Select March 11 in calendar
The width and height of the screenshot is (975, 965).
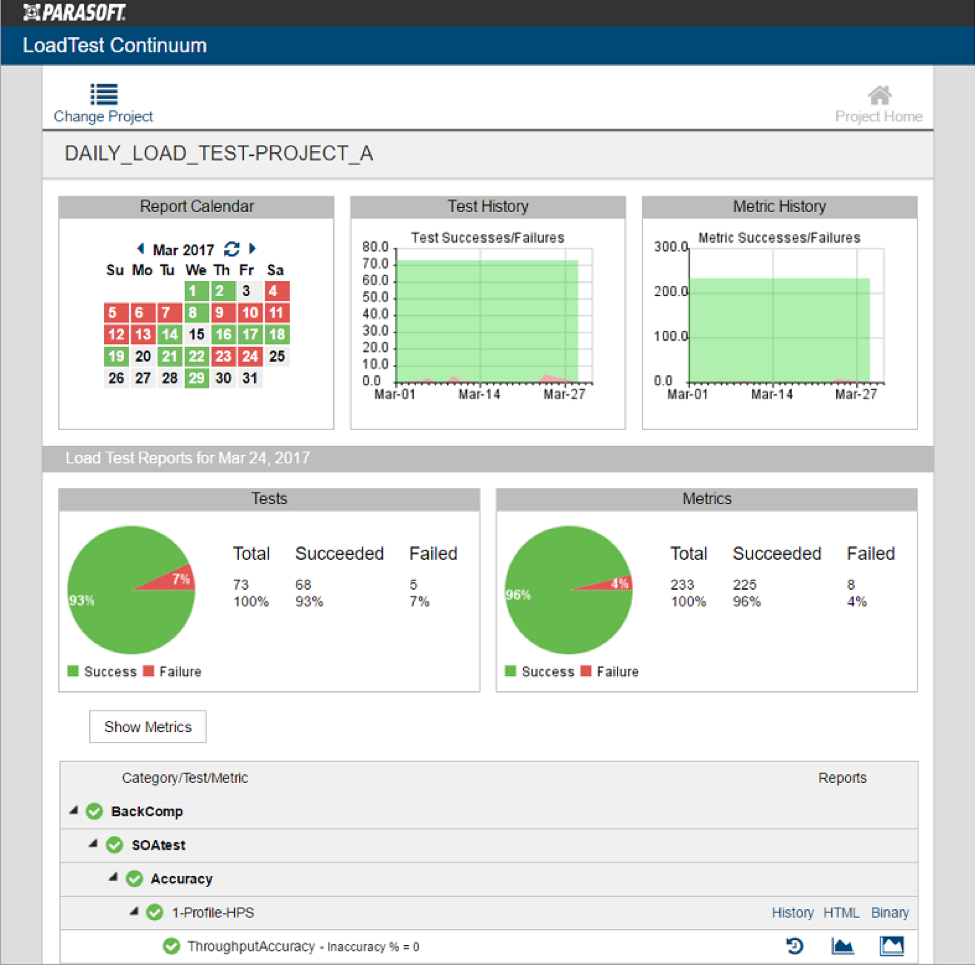click(x=277, y=312)
